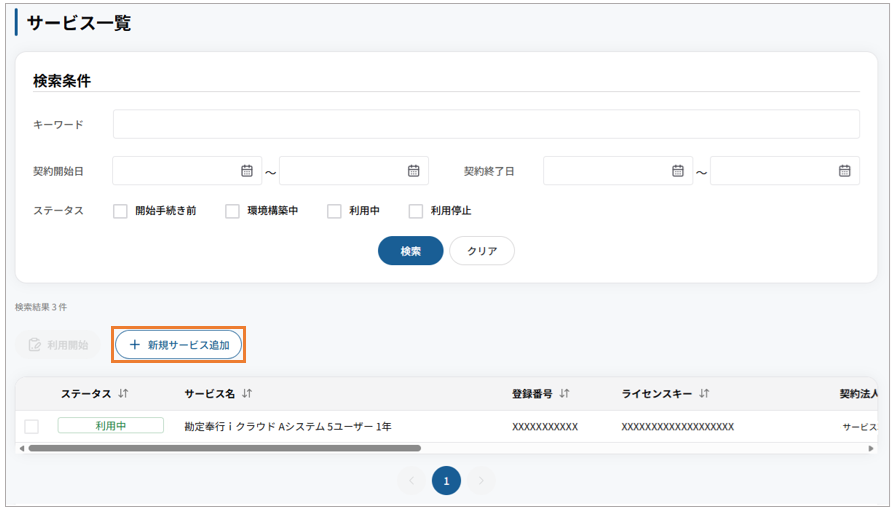This screenshot has width=896, height=512.
Task: Open calendar for contract start date from
Action: coord(247,171)
